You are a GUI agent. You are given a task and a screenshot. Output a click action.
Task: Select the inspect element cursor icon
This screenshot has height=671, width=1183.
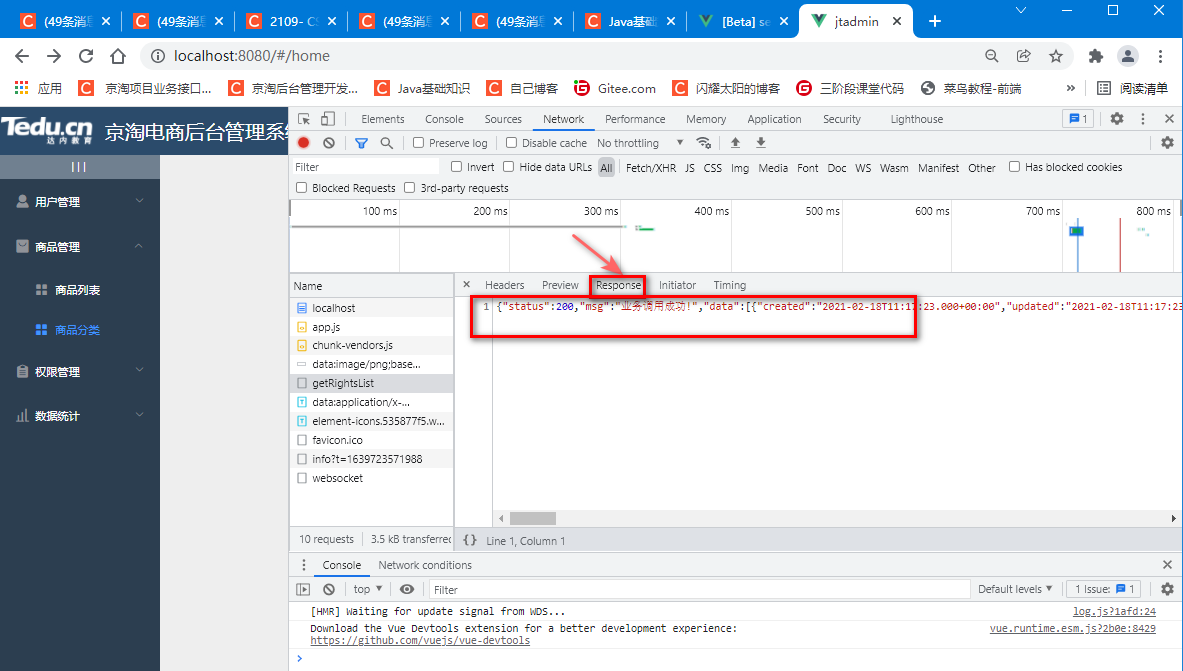click(x=304, y=119)
